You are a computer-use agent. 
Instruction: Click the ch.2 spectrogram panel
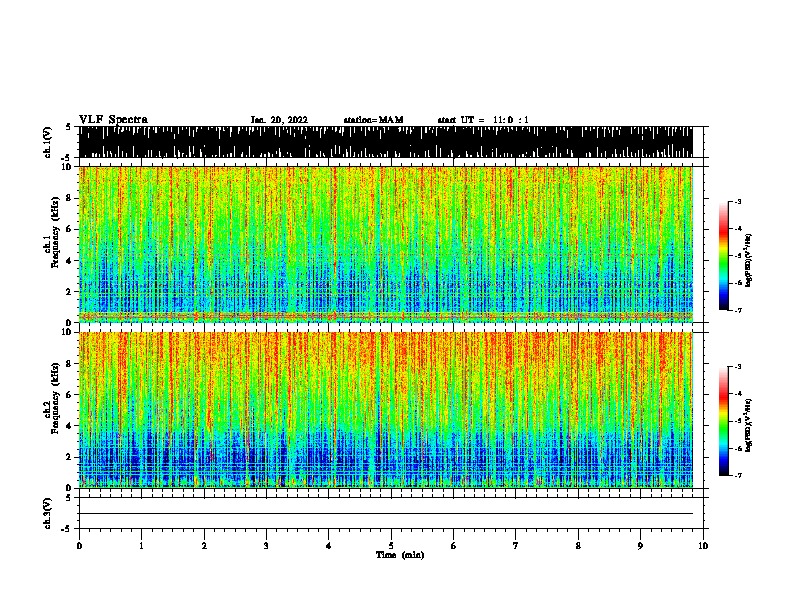coord(386,410)
